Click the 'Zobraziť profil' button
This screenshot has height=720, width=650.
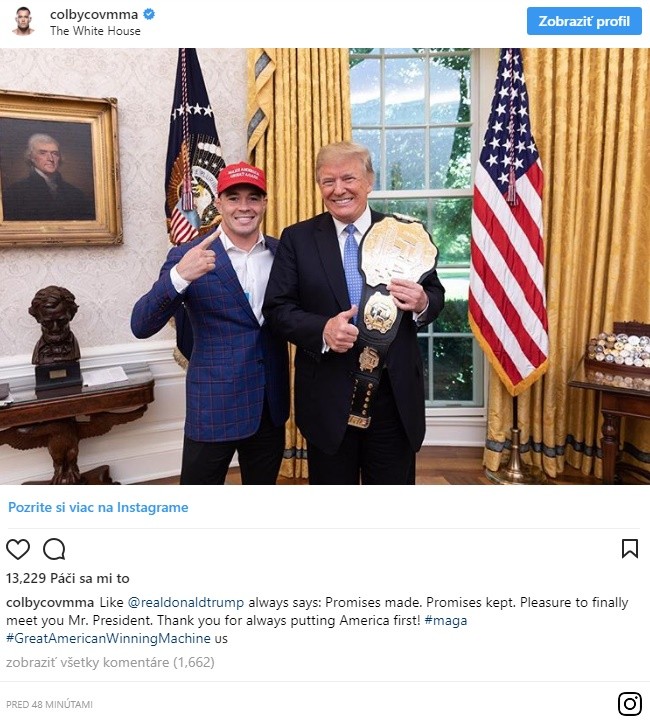point(584,21)
